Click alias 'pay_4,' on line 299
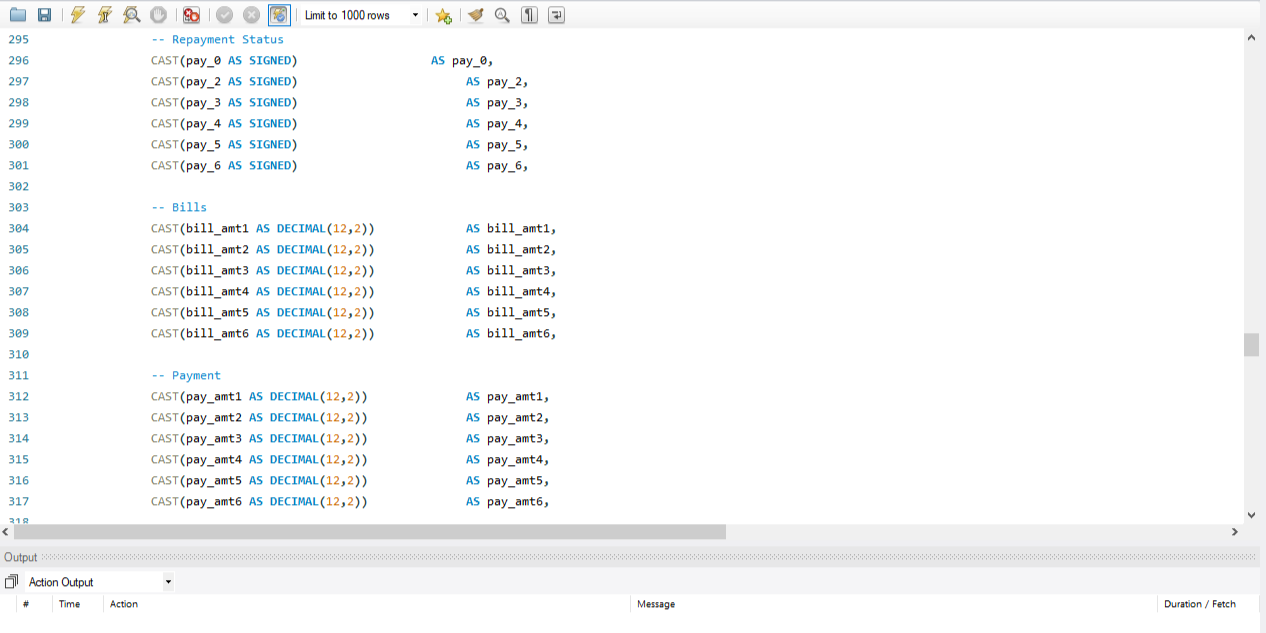 508,124
